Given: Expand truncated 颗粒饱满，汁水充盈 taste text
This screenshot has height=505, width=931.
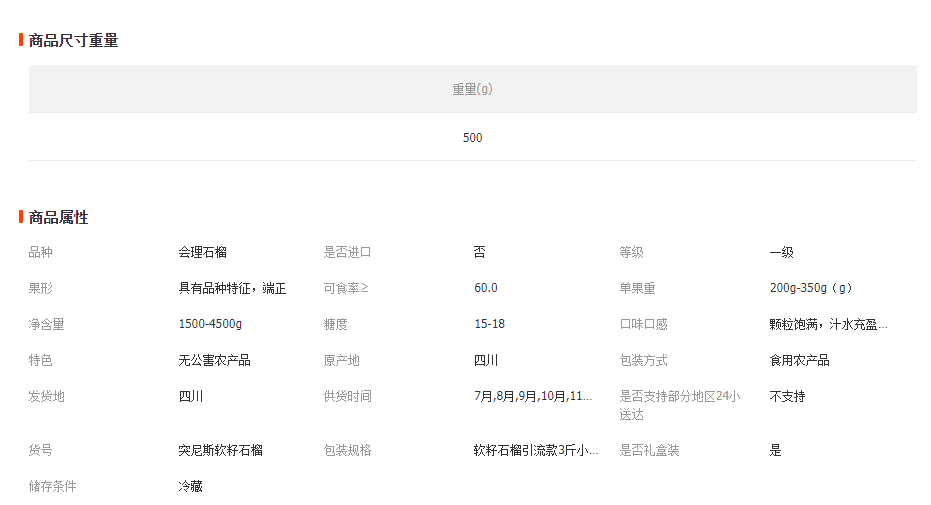Looking at the screenshot, I should tap(828, 324).
